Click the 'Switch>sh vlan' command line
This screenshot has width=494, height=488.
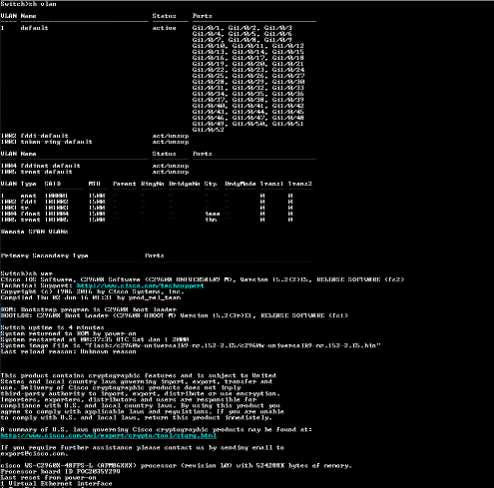point(28,4)
